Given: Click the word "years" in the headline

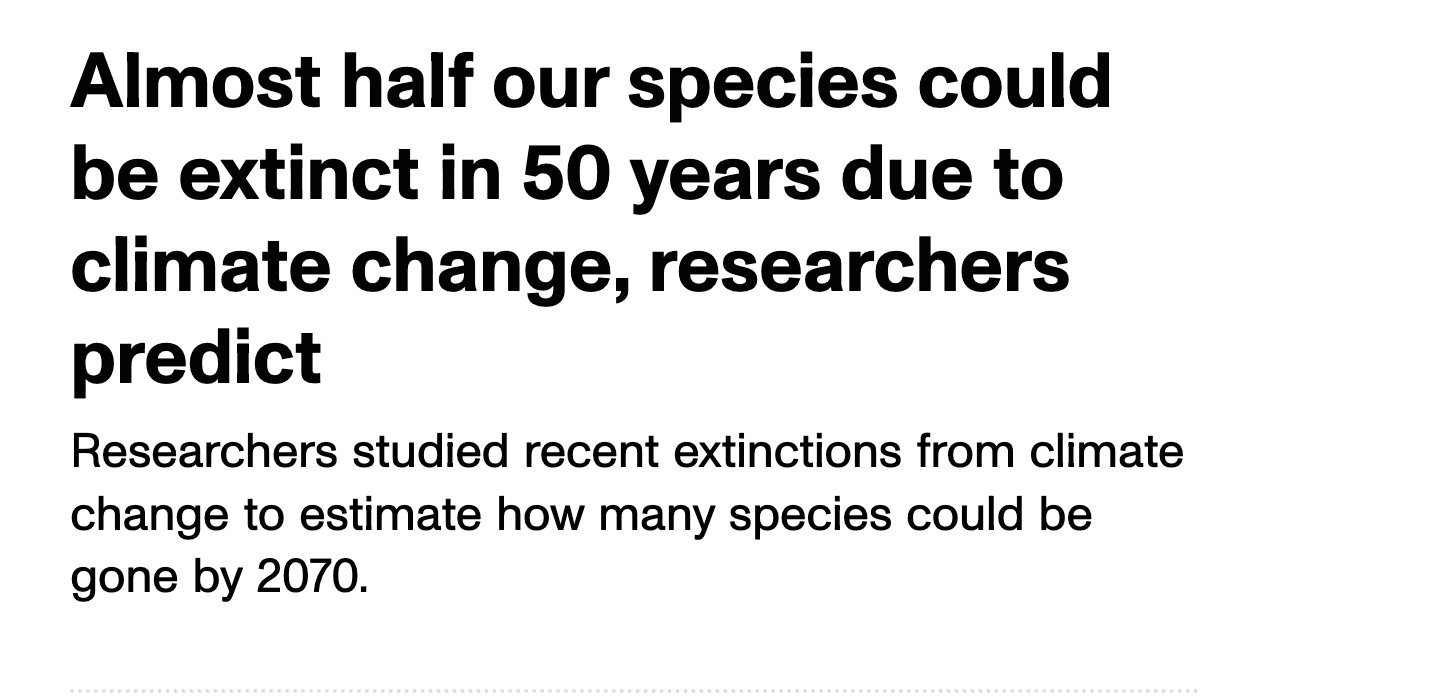Looking at the screenshot, I should pos(734,177).
